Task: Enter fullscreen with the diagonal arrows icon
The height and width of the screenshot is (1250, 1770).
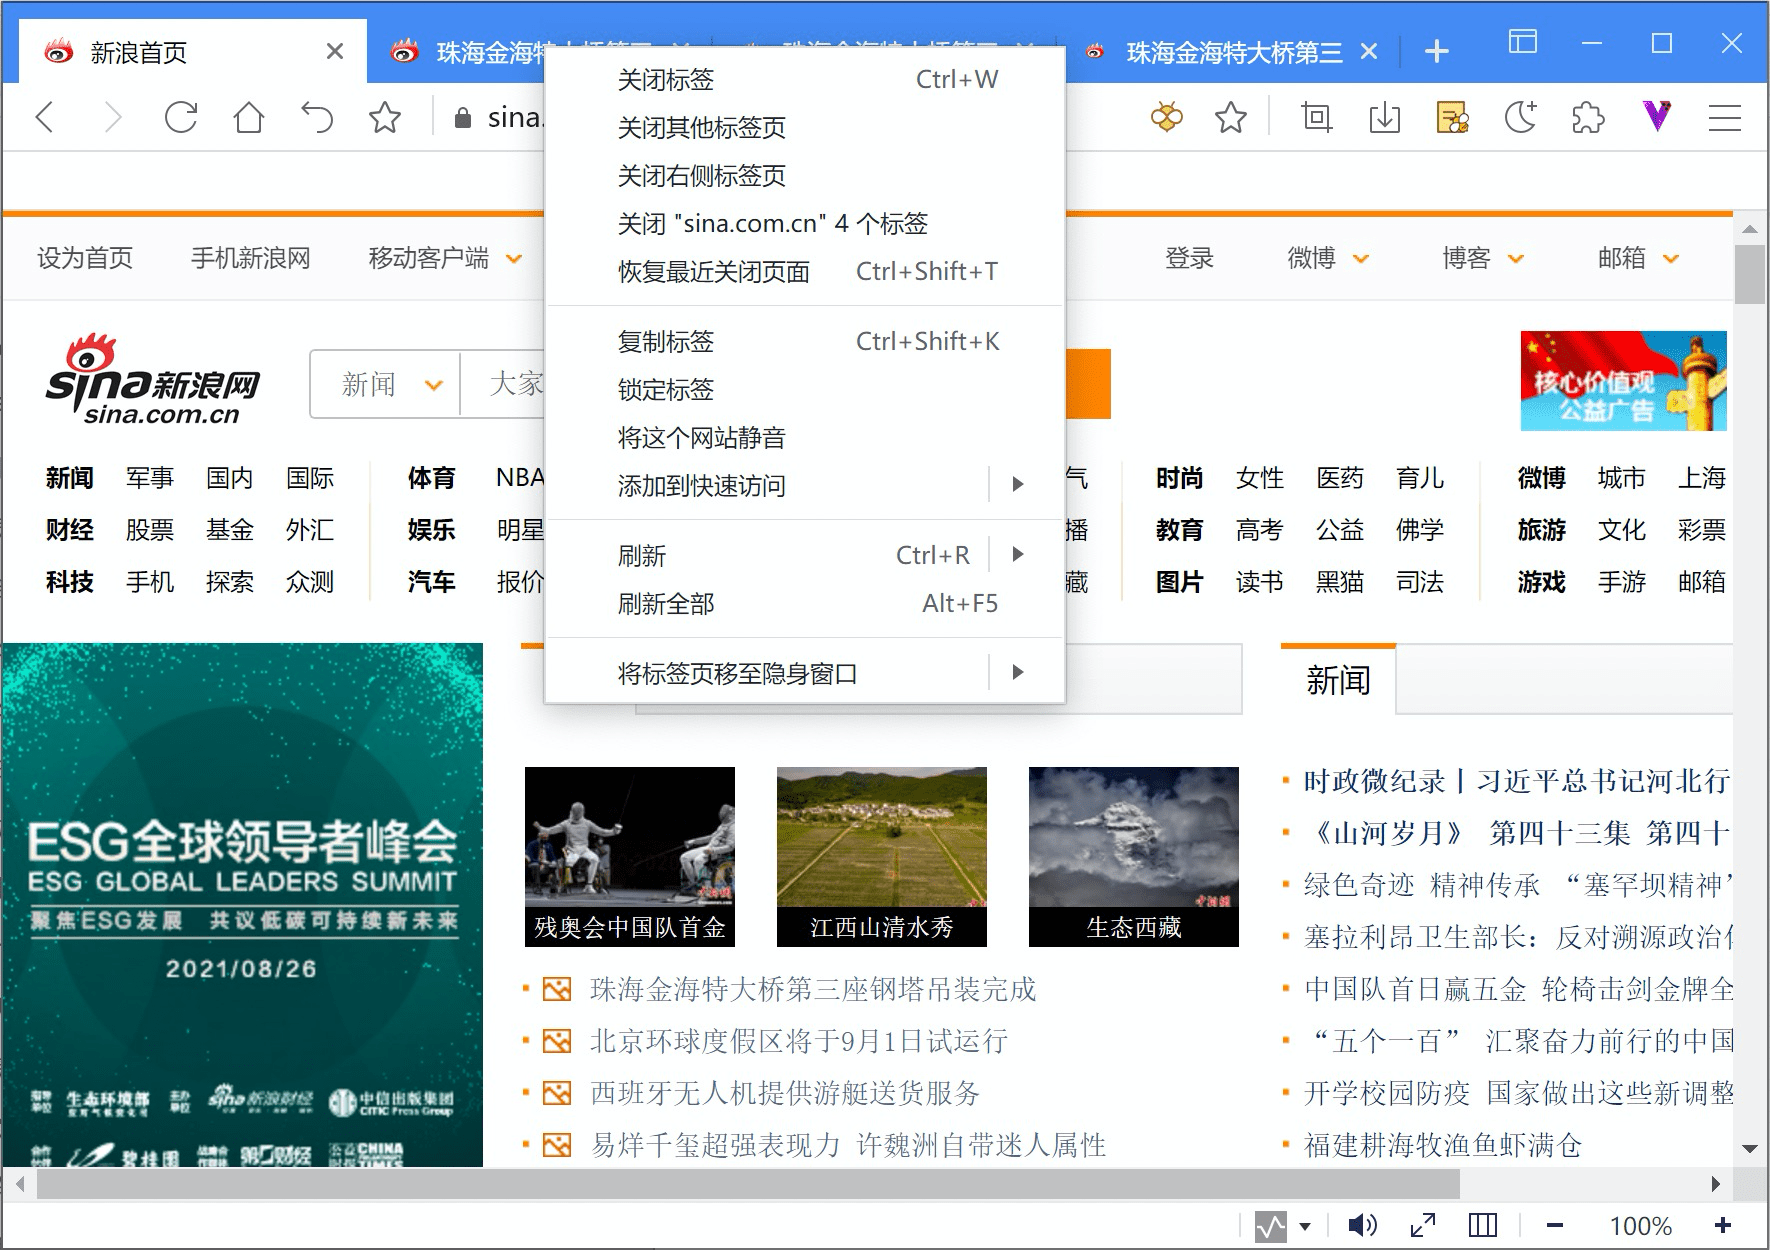Action: tap(1423, 1225)
